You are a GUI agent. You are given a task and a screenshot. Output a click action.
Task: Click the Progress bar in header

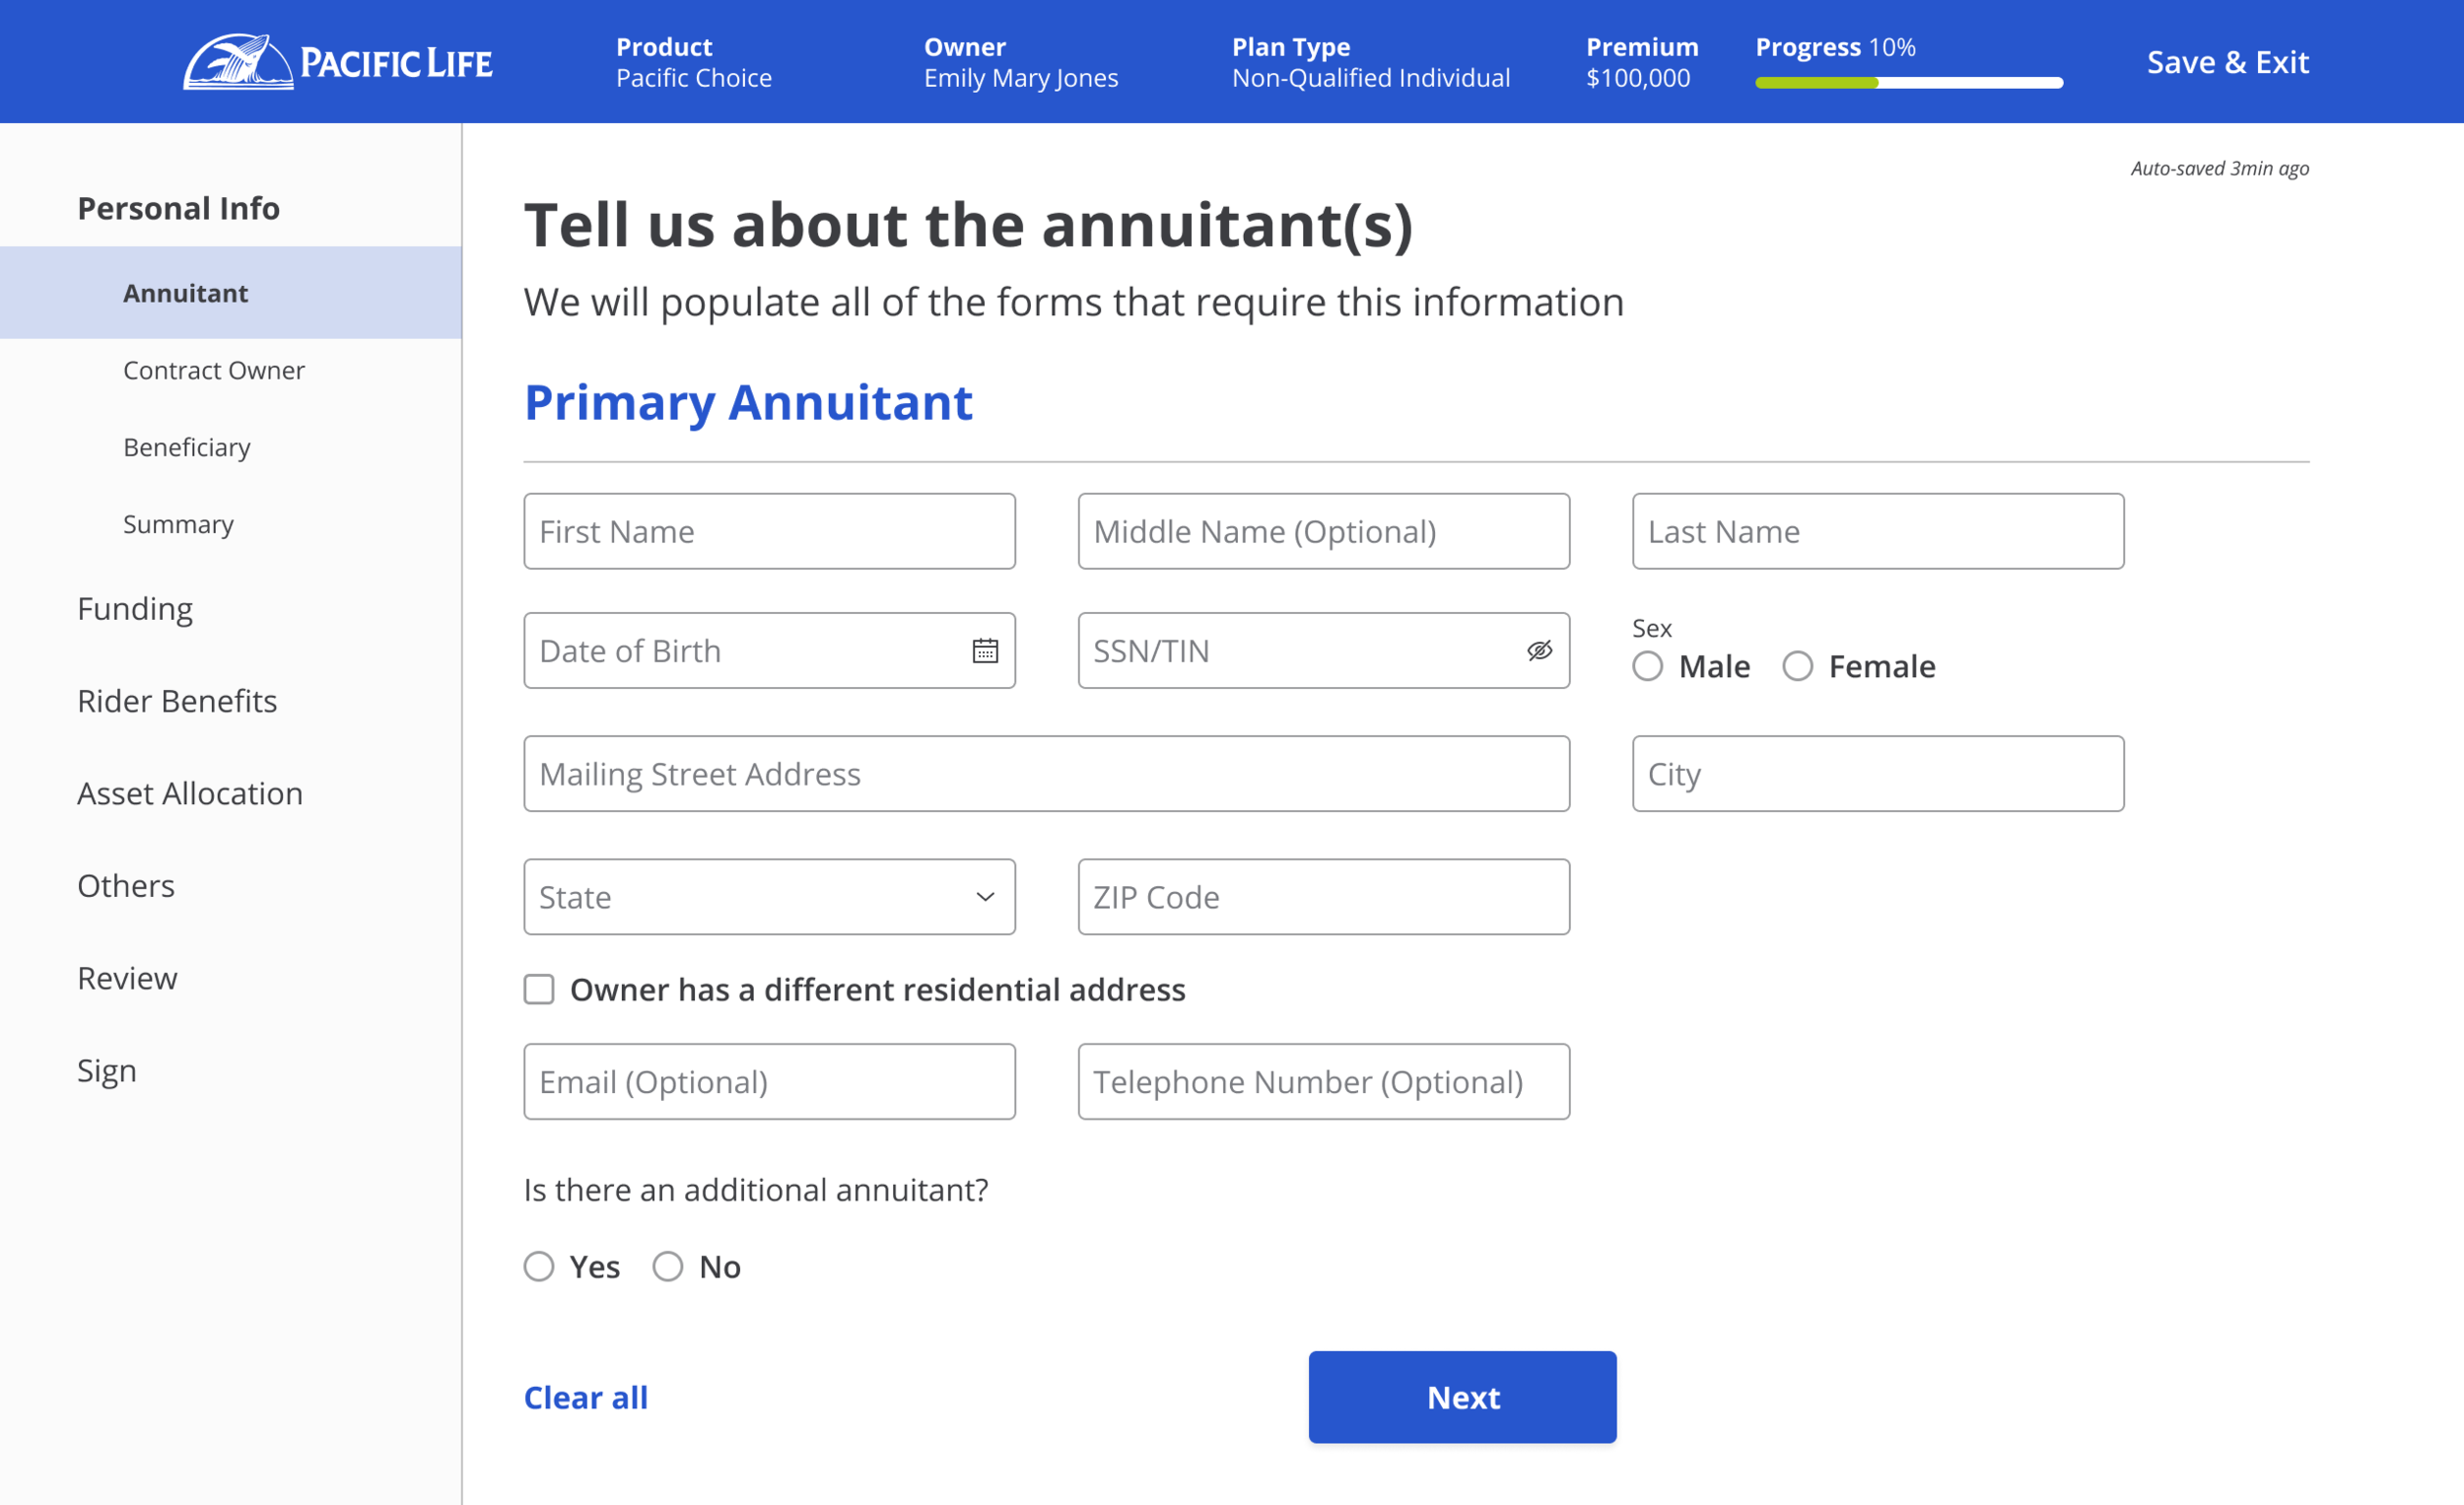tap(1908, 82)
